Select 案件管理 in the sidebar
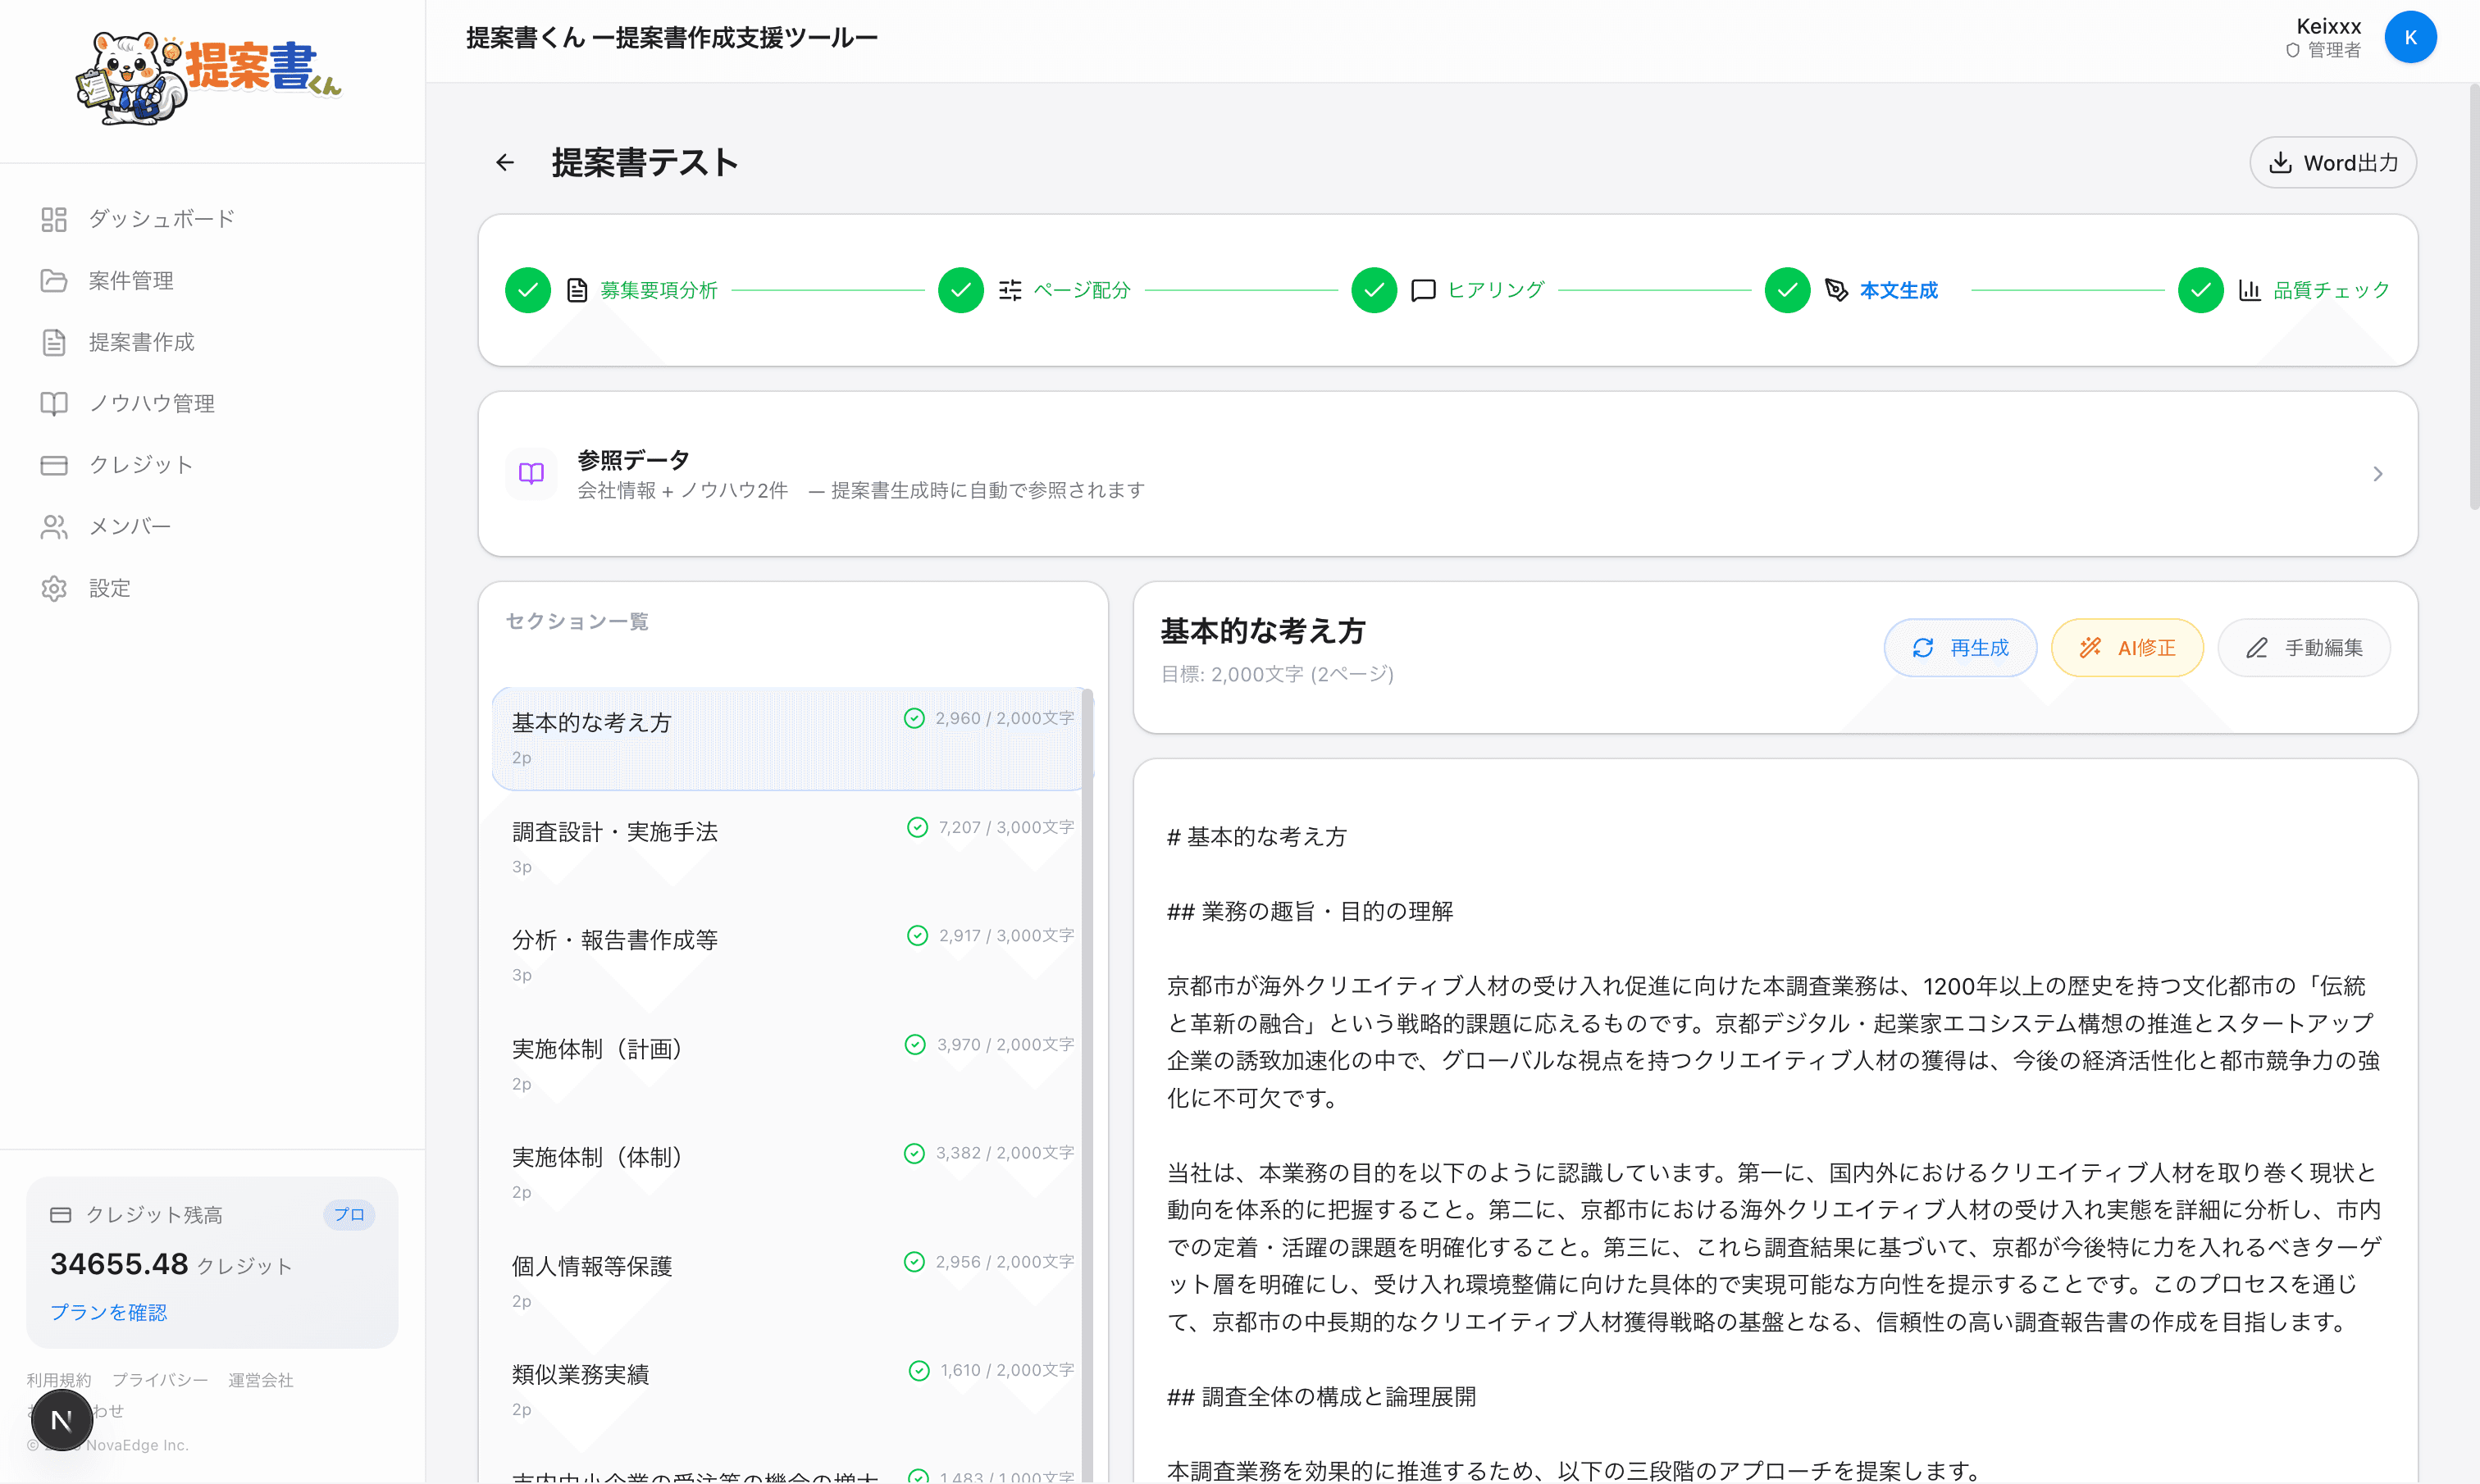Screen dimensions: 2480x1484 click(130, 280)
